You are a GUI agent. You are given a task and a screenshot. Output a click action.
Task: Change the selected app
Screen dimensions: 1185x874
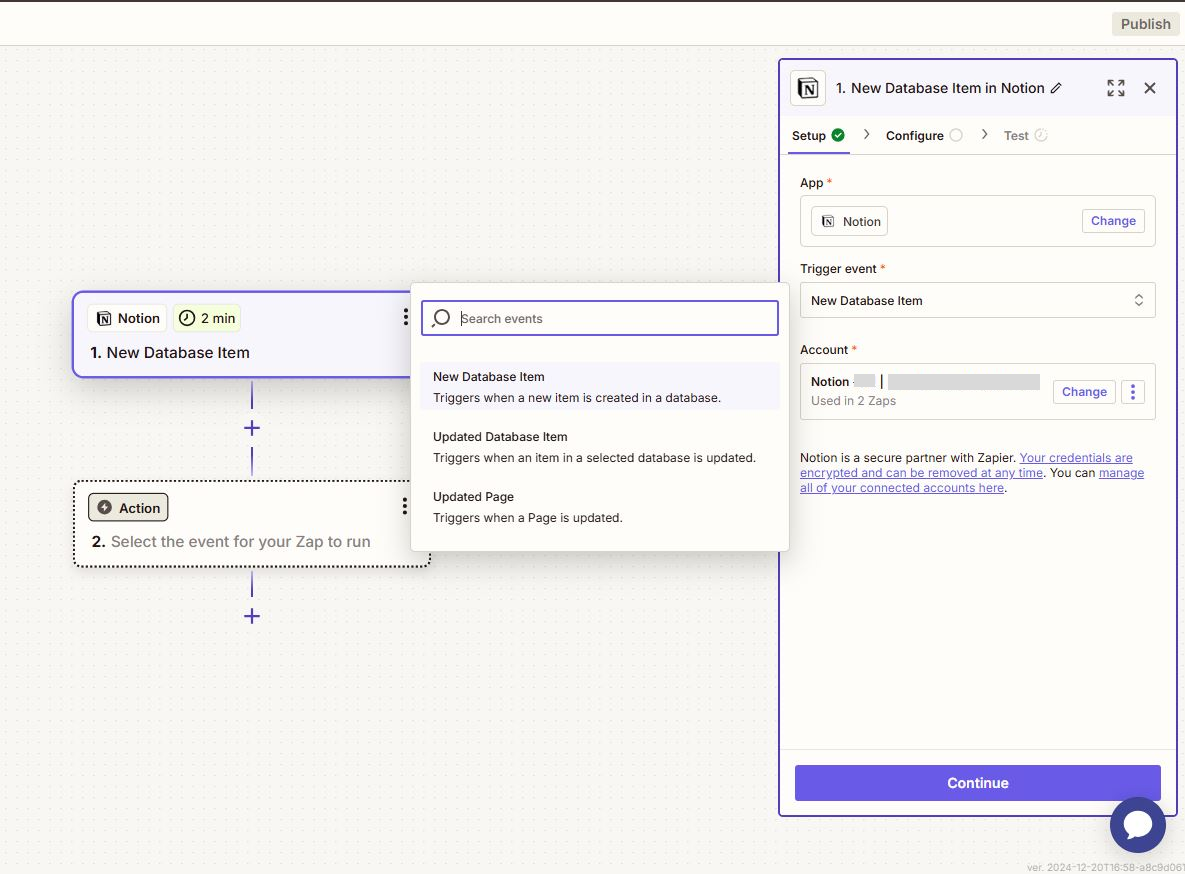(x=1113, y=221)
